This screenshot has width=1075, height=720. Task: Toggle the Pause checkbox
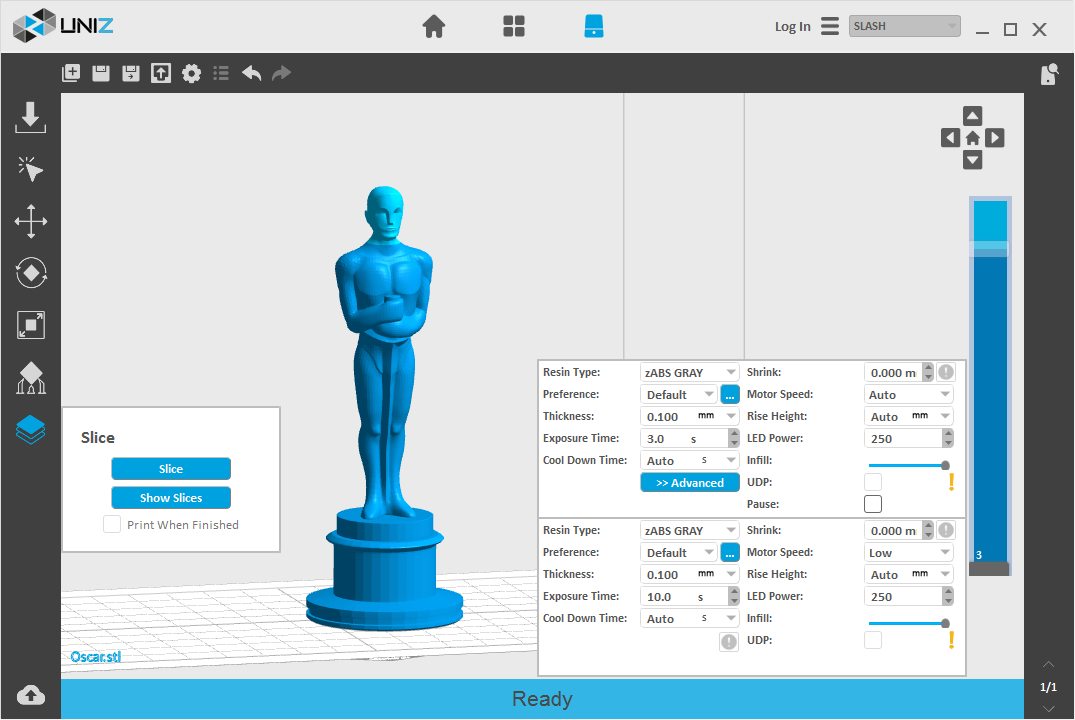[x=873, y=504]
